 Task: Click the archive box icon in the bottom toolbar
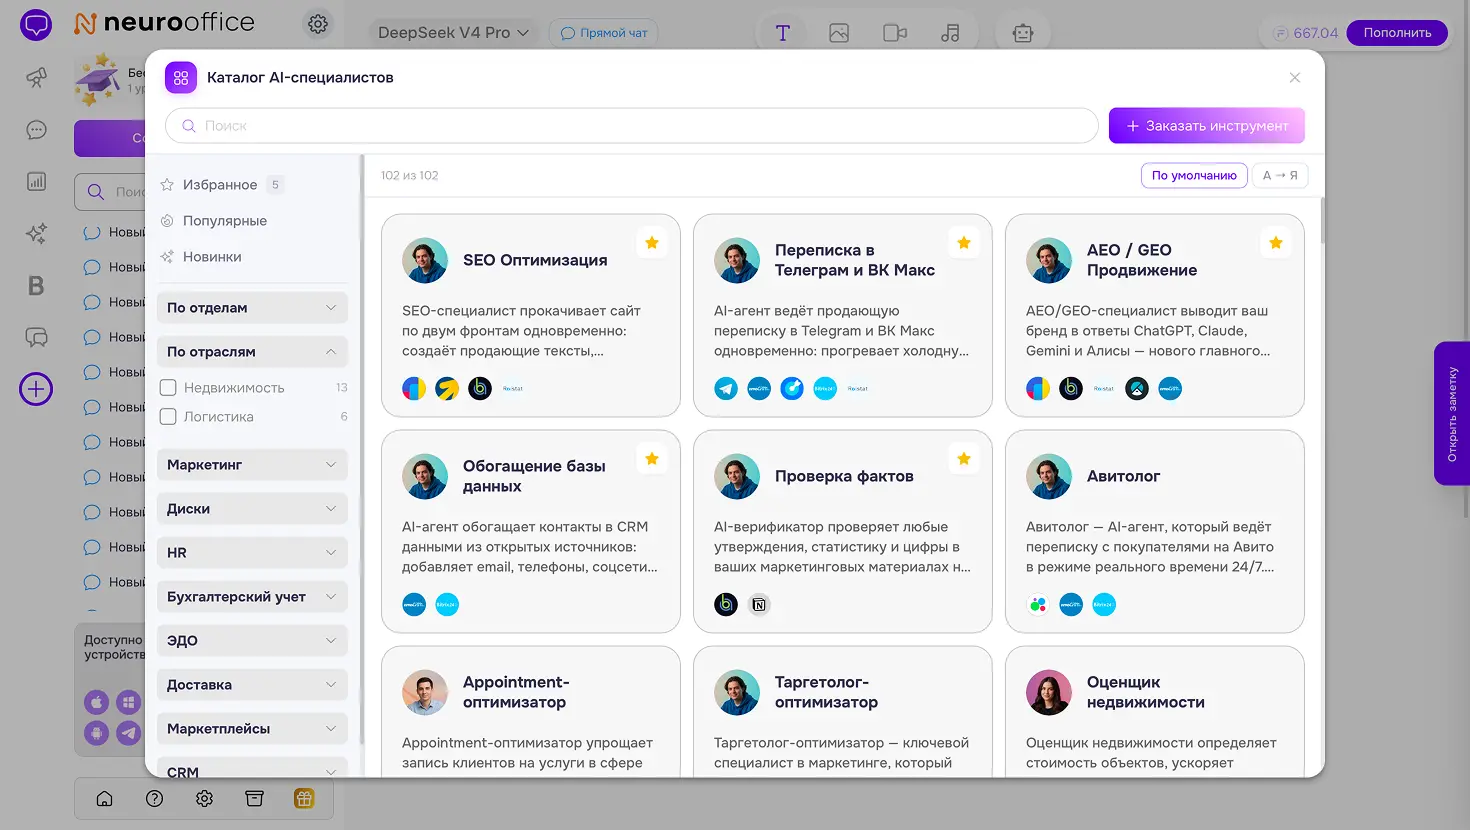point(254,799)
